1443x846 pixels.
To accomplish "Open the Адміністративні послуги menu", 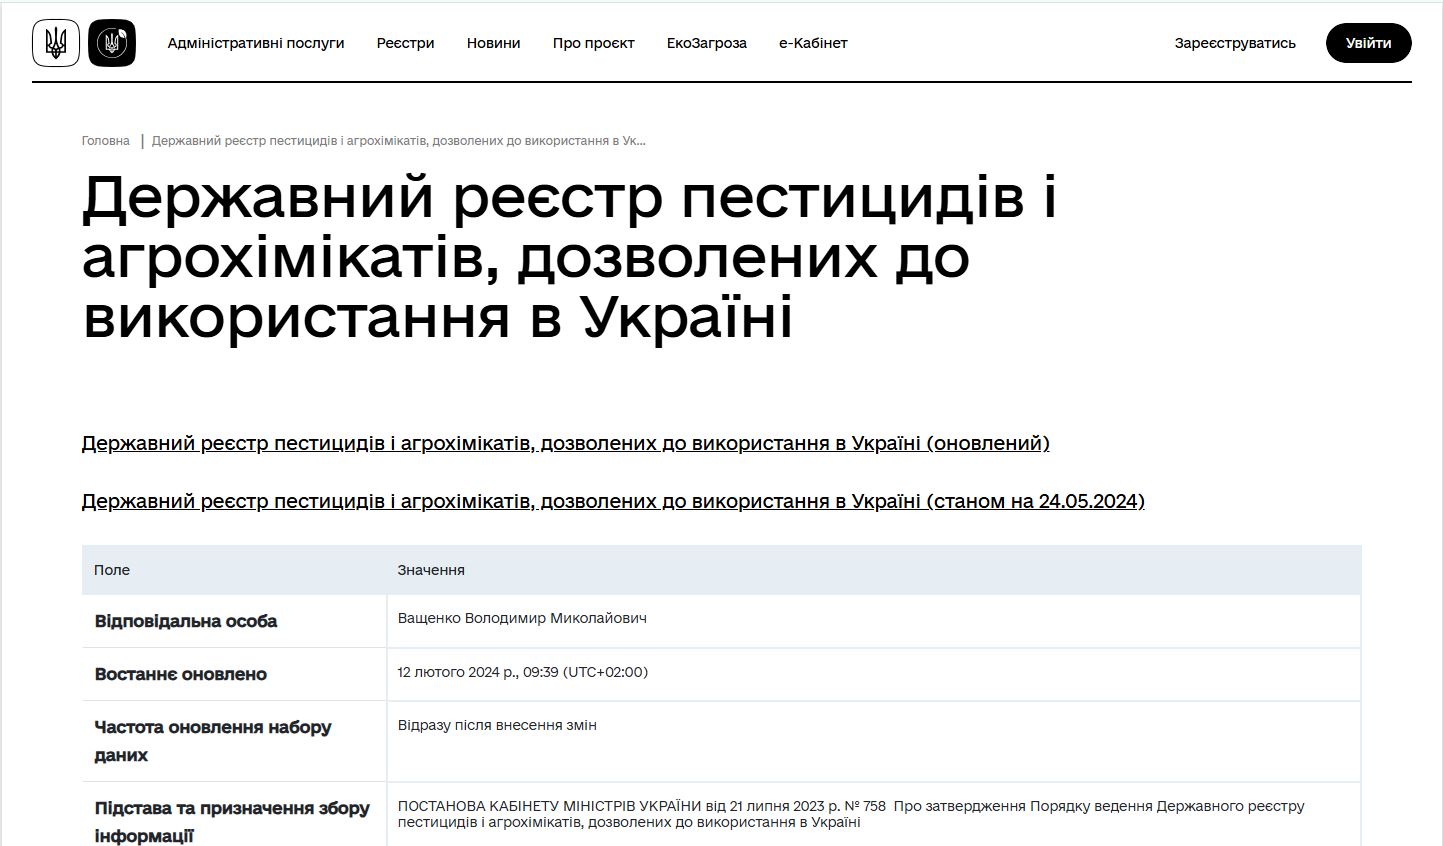I will [256, 43].
